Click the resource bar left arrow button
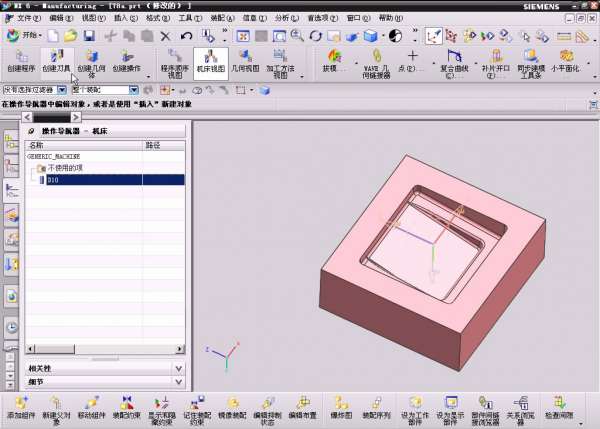 (27, 117)
